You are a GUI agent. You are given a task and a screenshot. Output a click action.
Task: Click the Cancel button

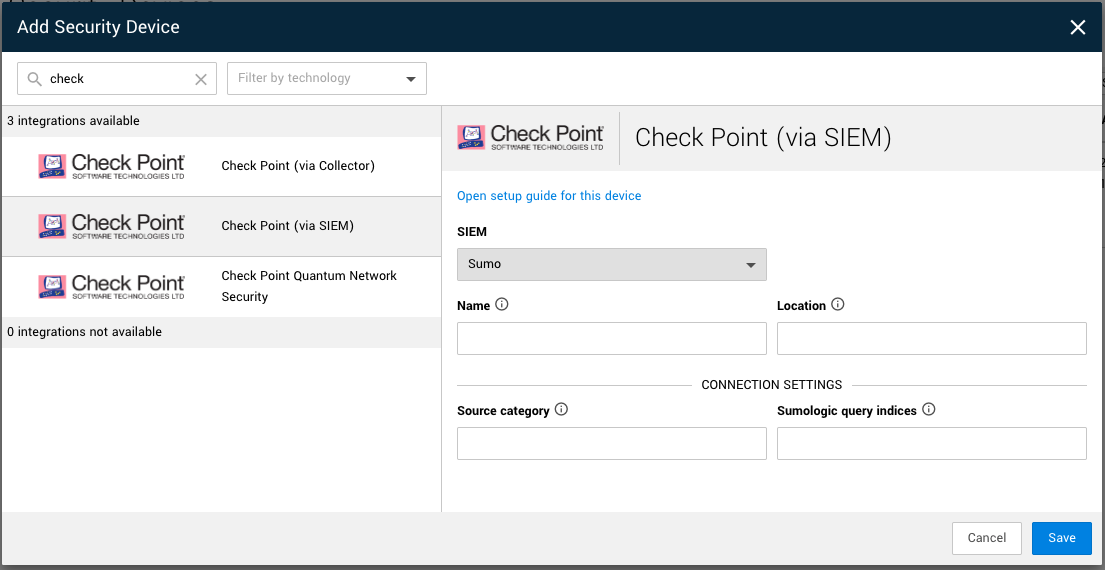pyautogui.click(x=987, y=538)
